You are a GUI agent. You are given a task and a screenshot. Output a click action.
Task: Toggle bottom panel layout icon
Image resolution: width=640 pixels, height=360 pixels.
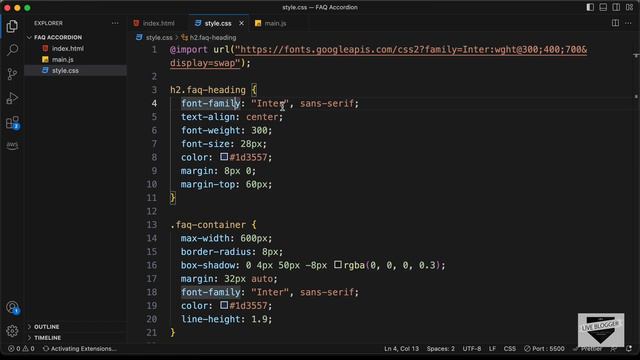tap(603, 7)
